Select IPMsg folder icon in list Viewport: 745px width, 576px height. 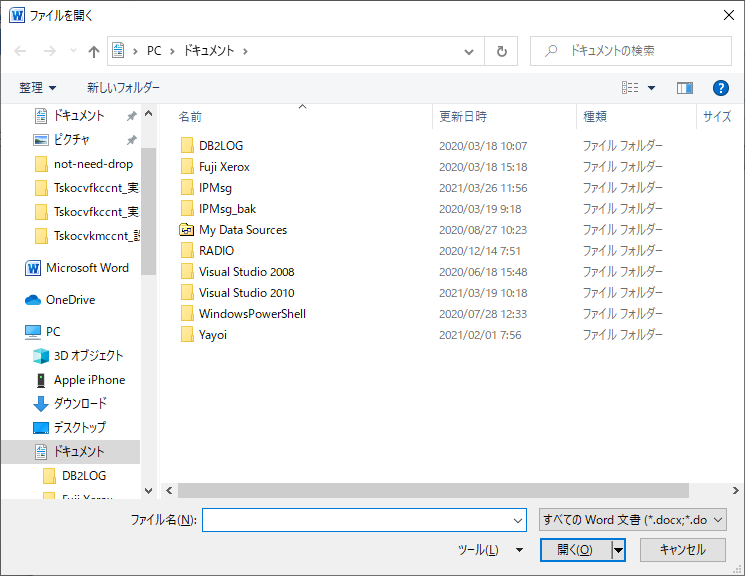187,188
